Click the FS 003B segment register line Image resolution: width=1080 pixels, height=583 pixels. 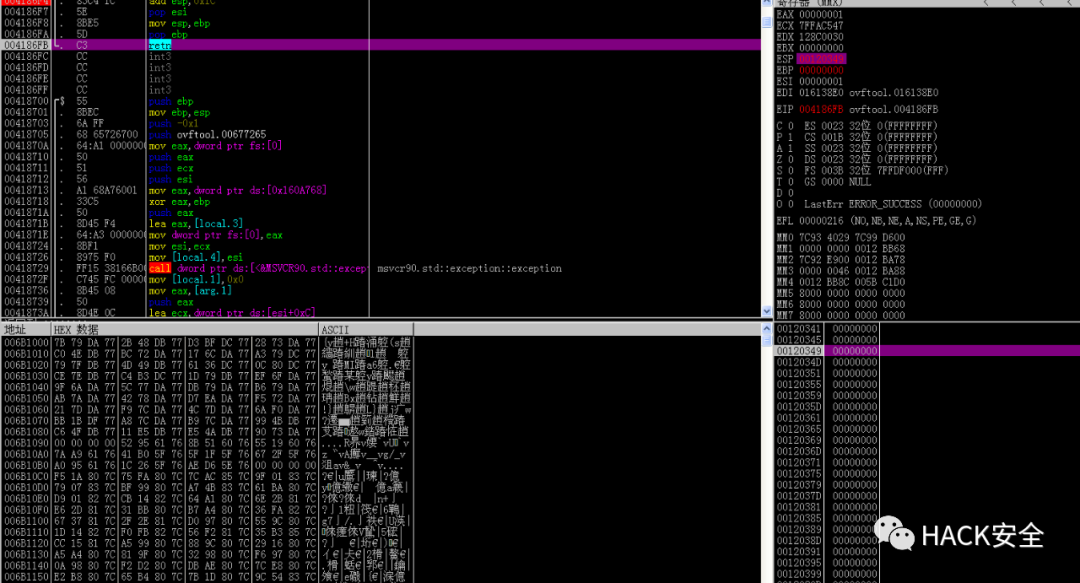876,170
